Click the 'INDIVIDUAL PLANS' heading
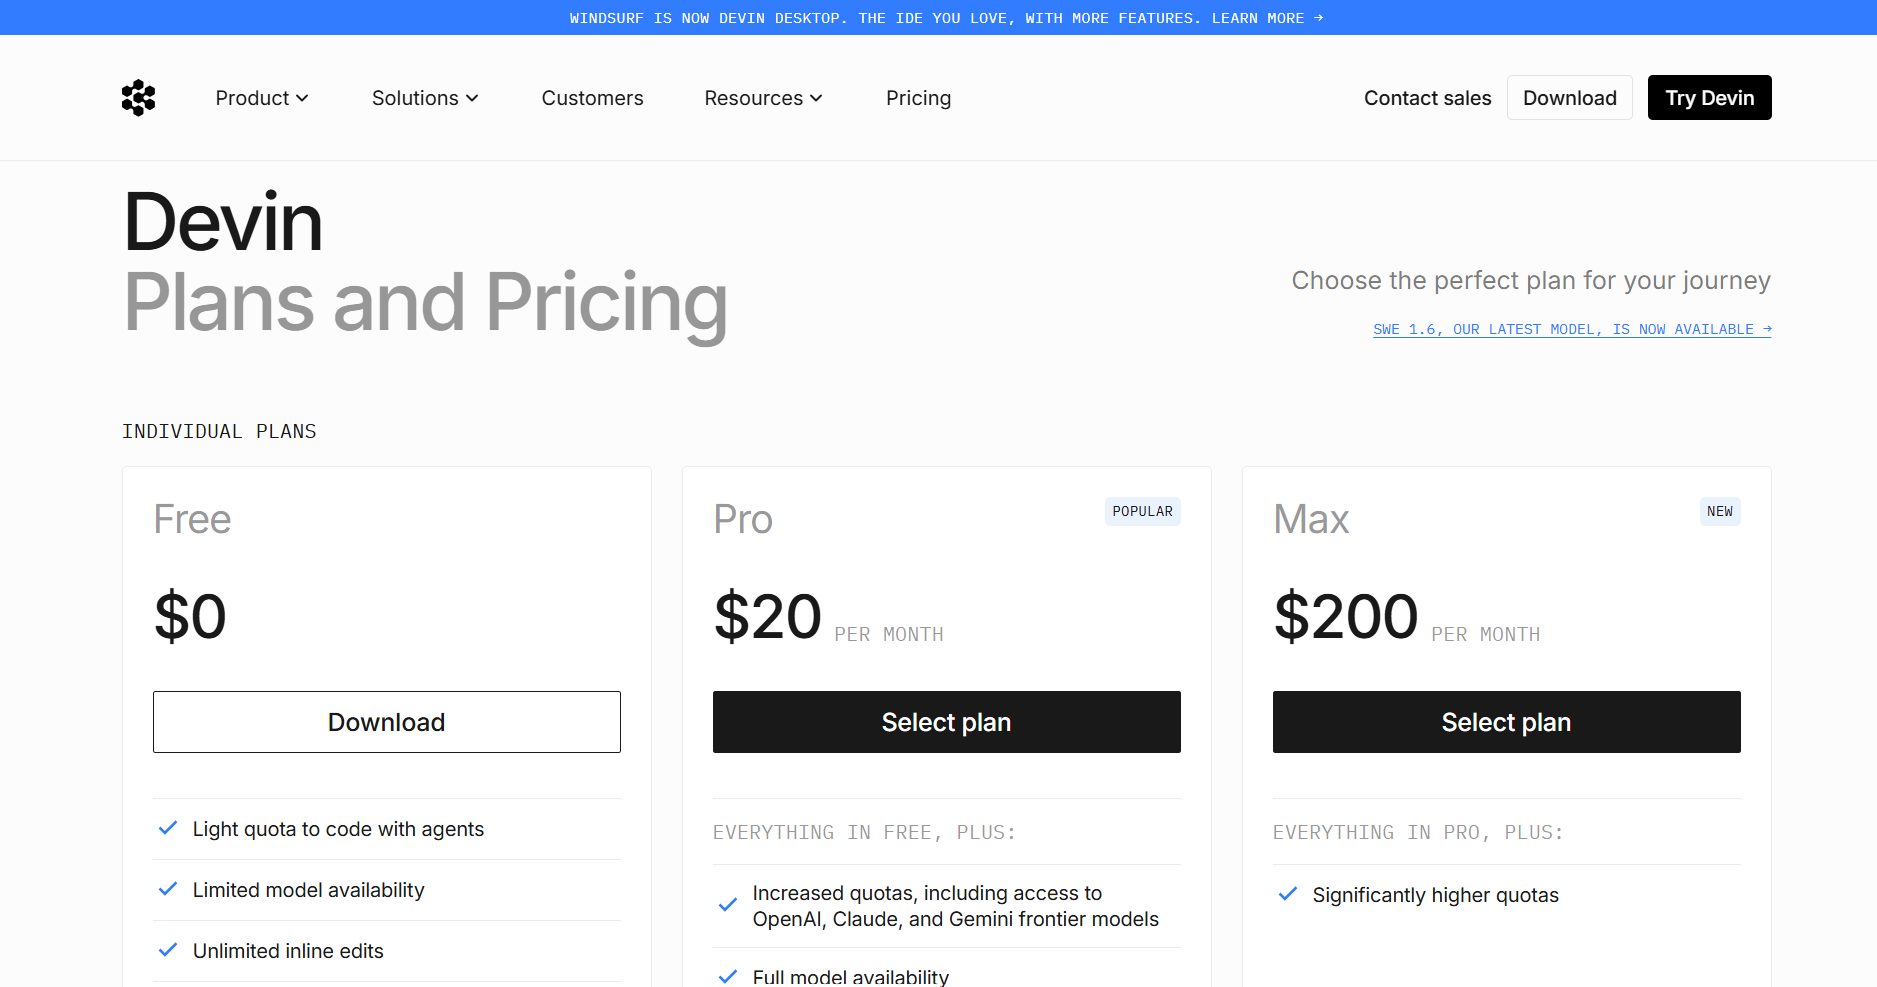This screenshot has width=1877, height=987. (x=219, y=431)
